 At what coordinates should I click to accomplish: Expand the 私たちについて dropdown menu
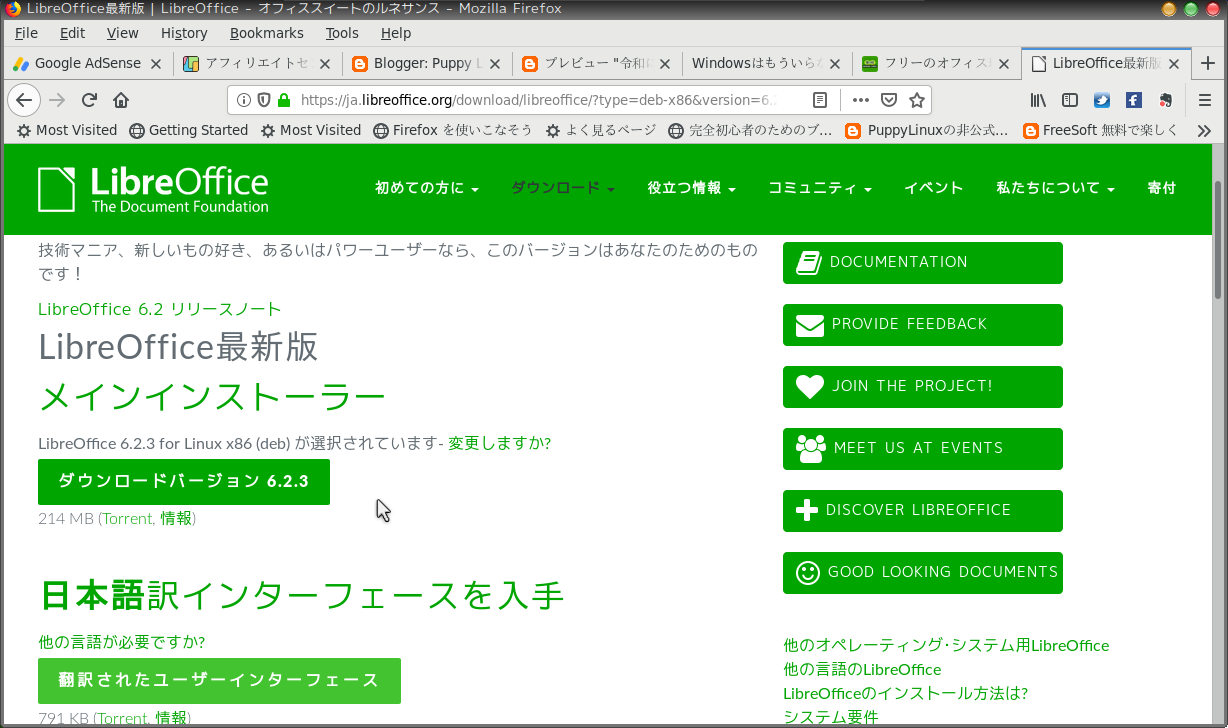pos(1055,188)
